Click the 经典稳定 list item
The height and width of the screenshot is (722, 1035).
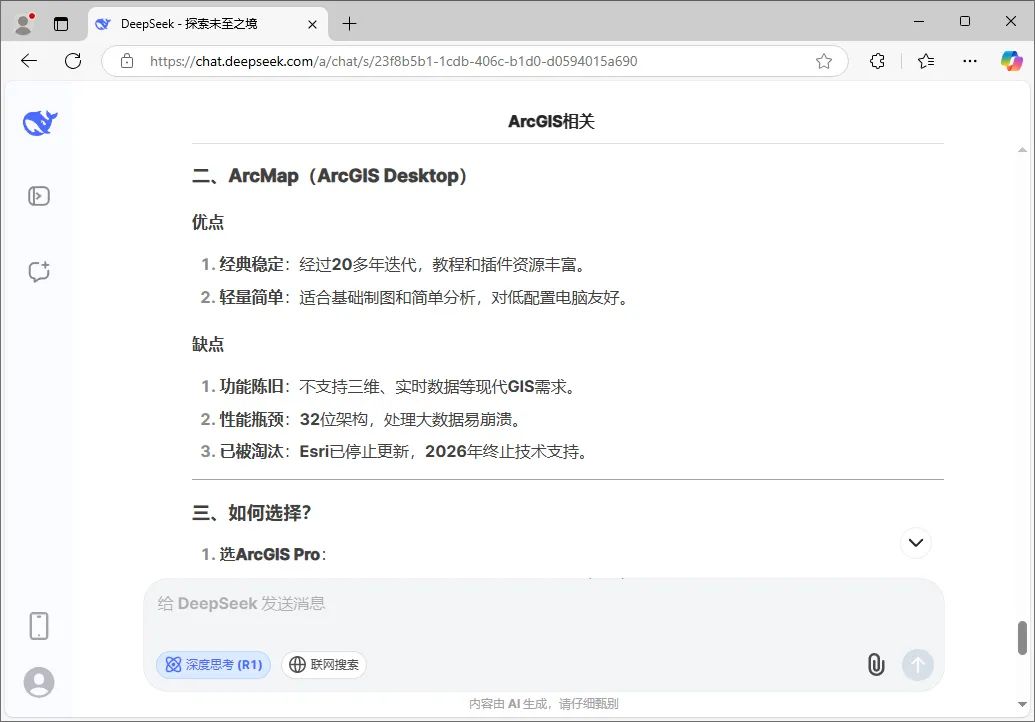[x=393, y=265]
